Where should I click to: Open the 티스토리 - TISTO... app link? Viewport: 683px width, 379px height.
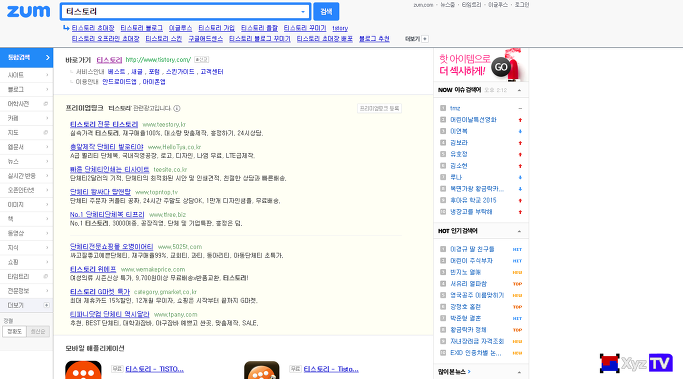click(x=155, y=369)
